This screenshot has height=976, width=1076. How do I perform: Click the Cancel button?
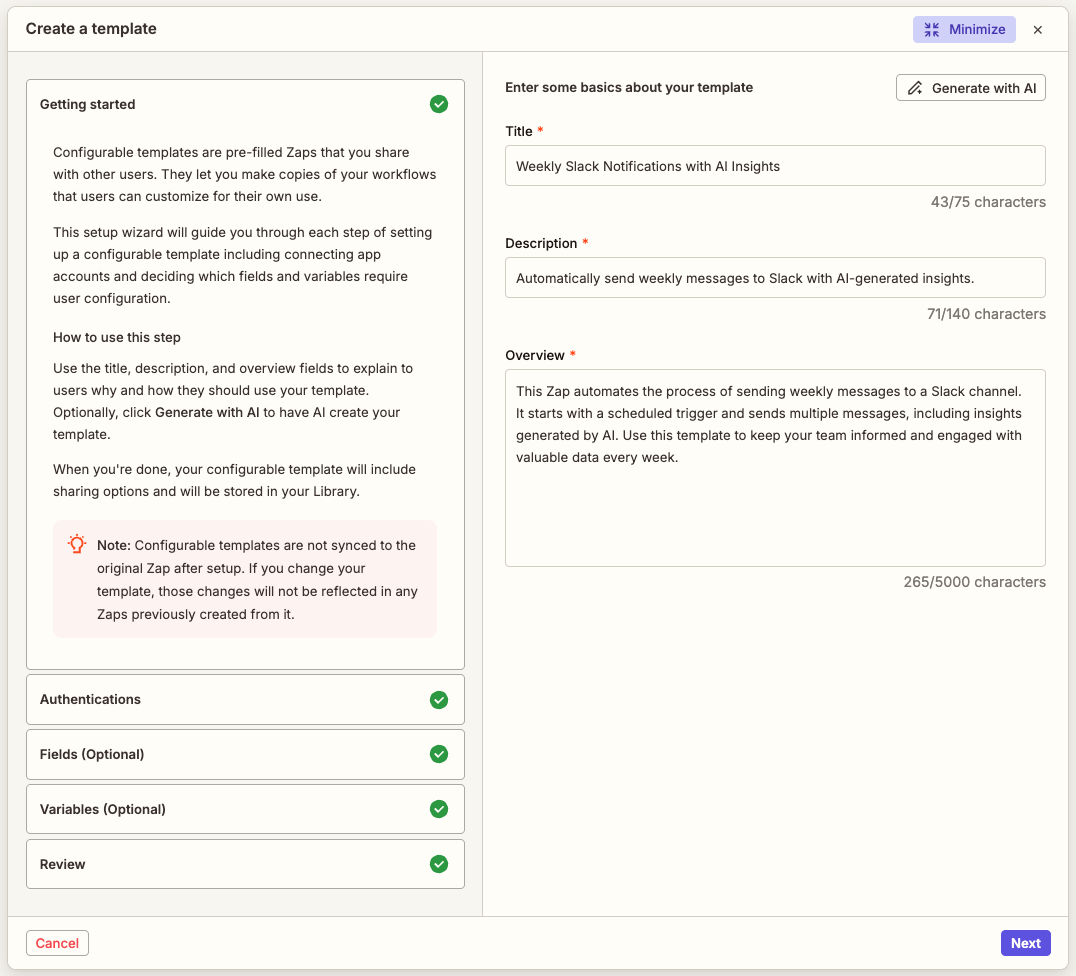point(57,942)
